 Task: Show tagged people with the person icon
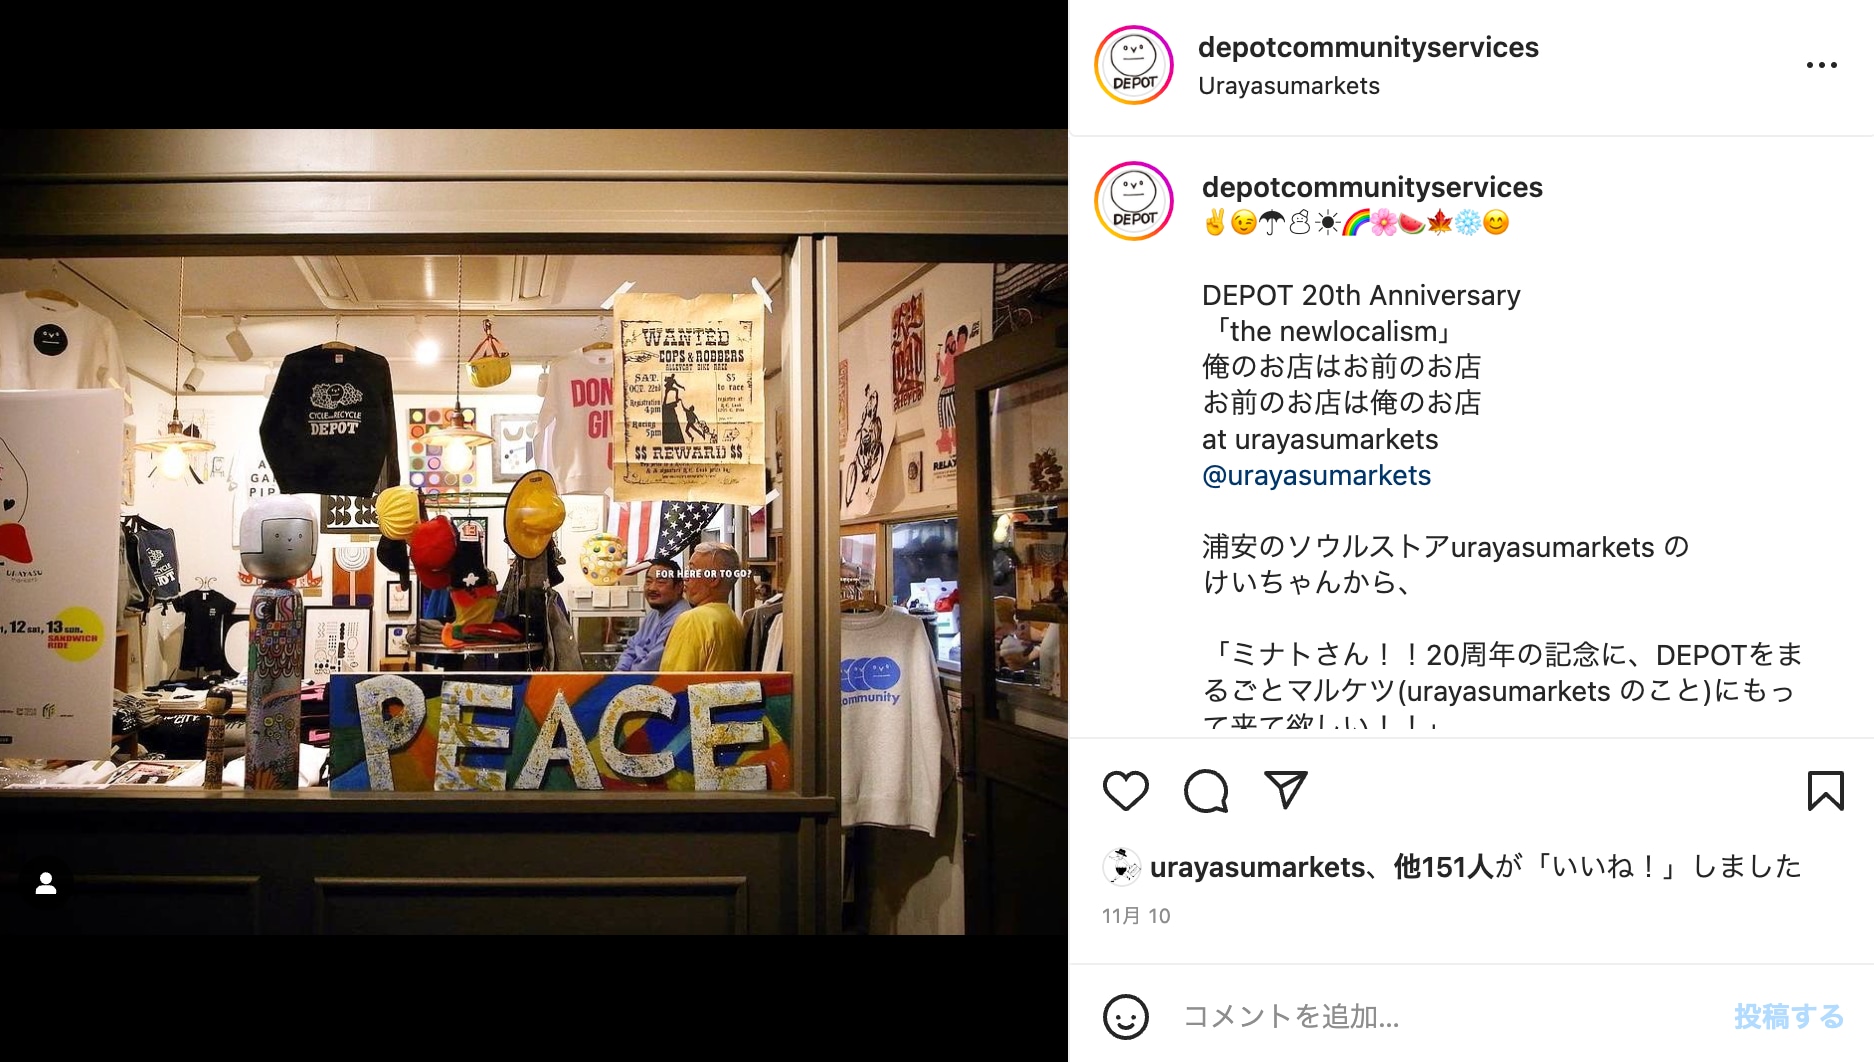pyautogui.click(x=46, y=884)
